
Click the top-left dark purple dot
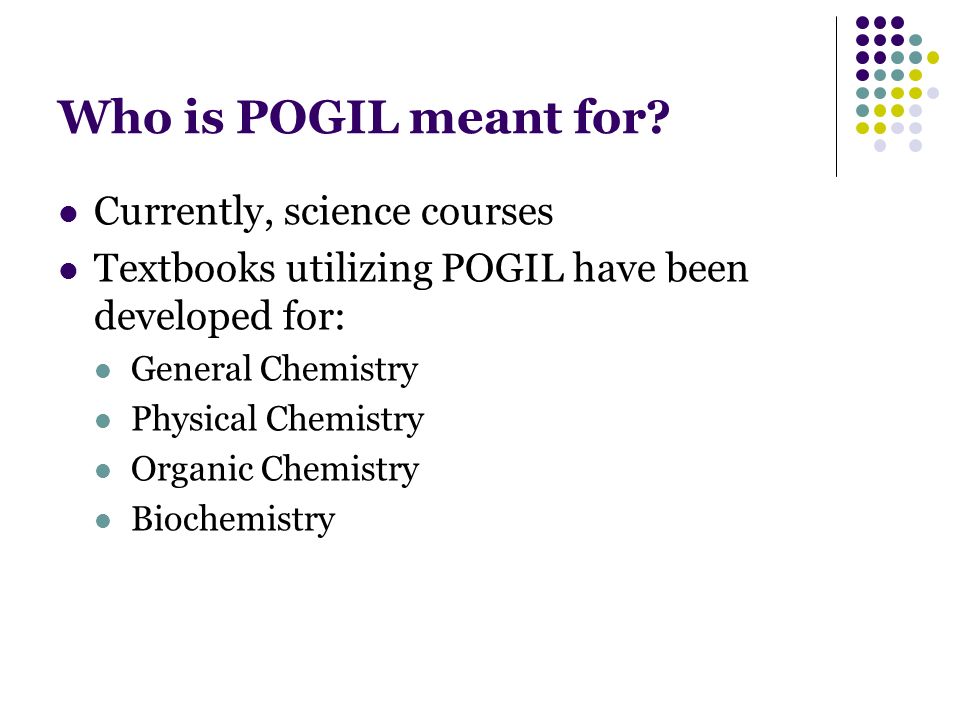point(862,23)
